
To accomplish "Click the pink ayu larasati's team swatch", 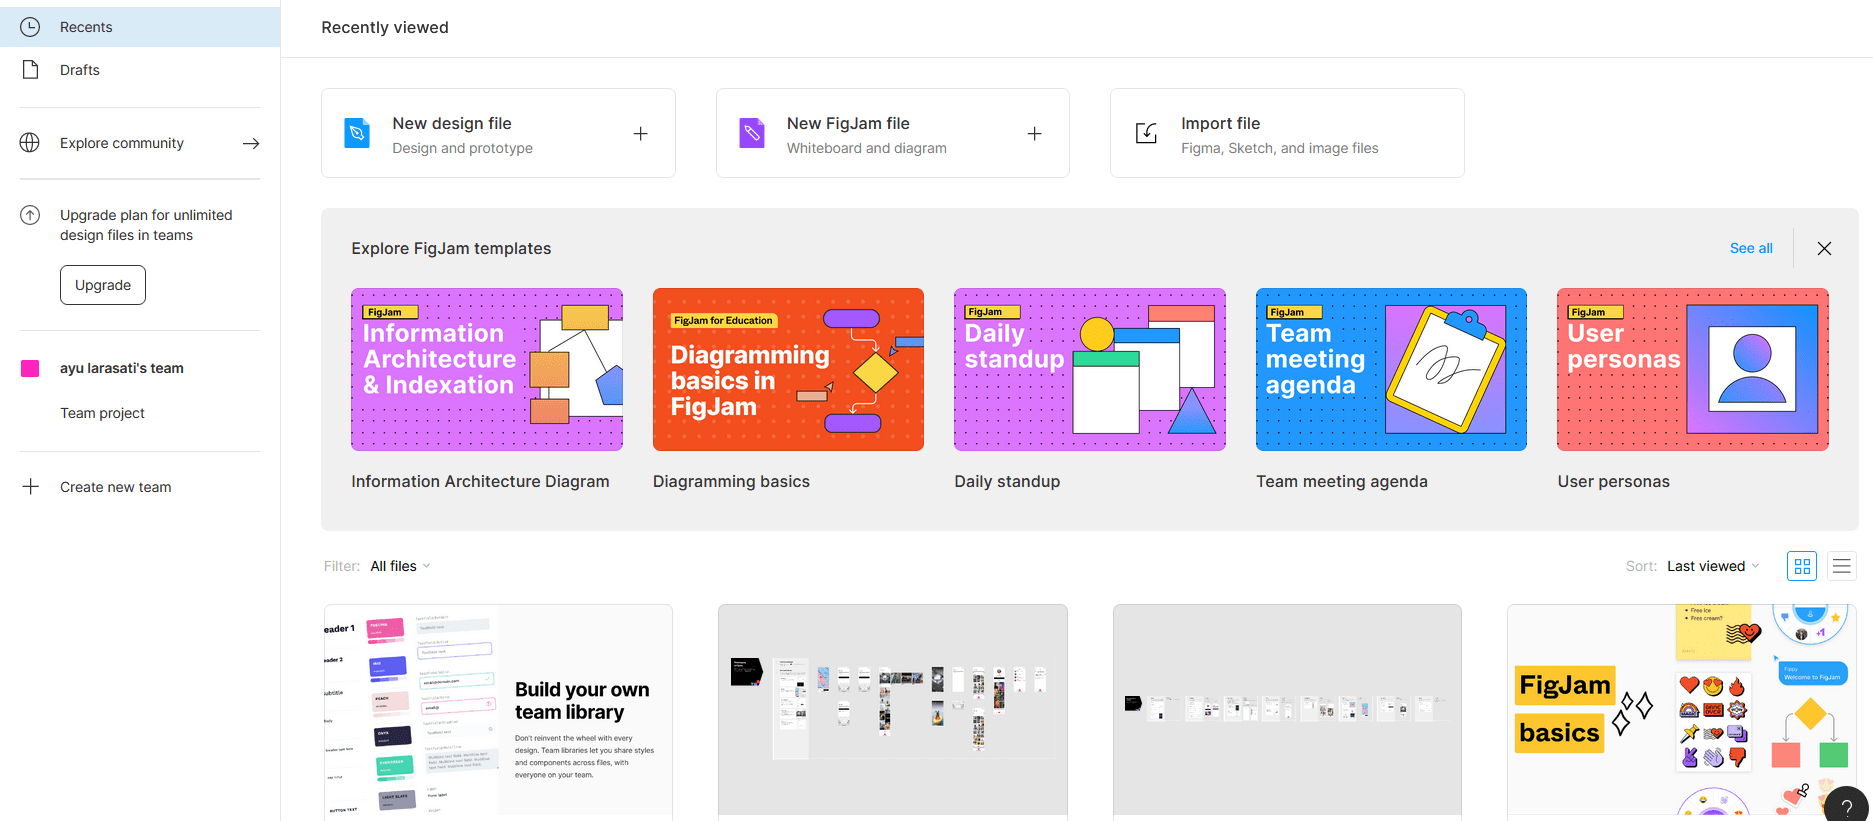I will [x=30, y=368].
